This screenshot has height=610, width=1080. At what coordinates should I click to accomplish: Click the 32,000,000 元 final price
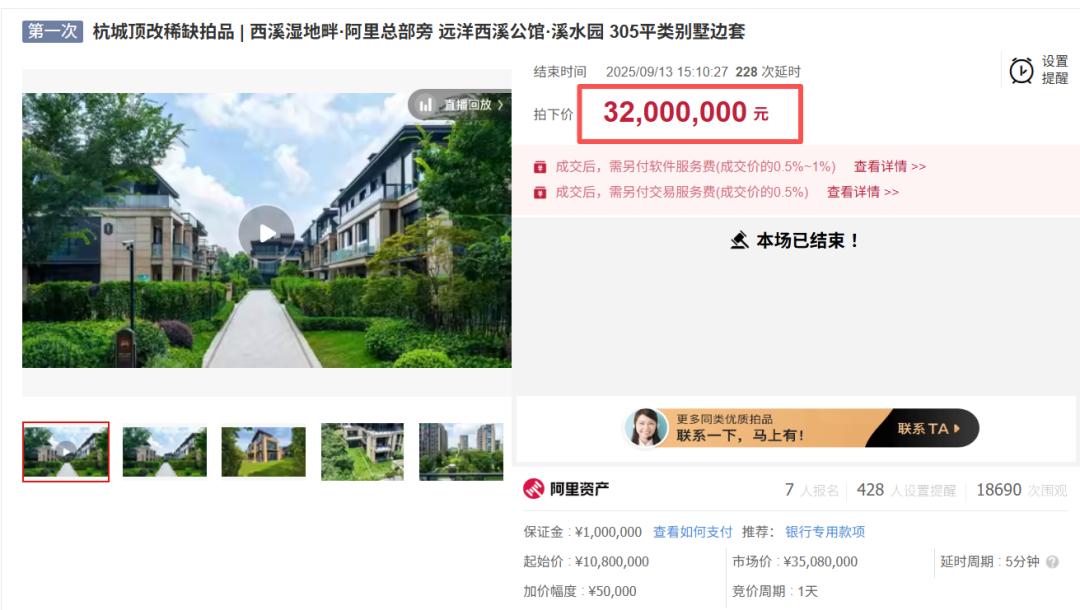686,112
